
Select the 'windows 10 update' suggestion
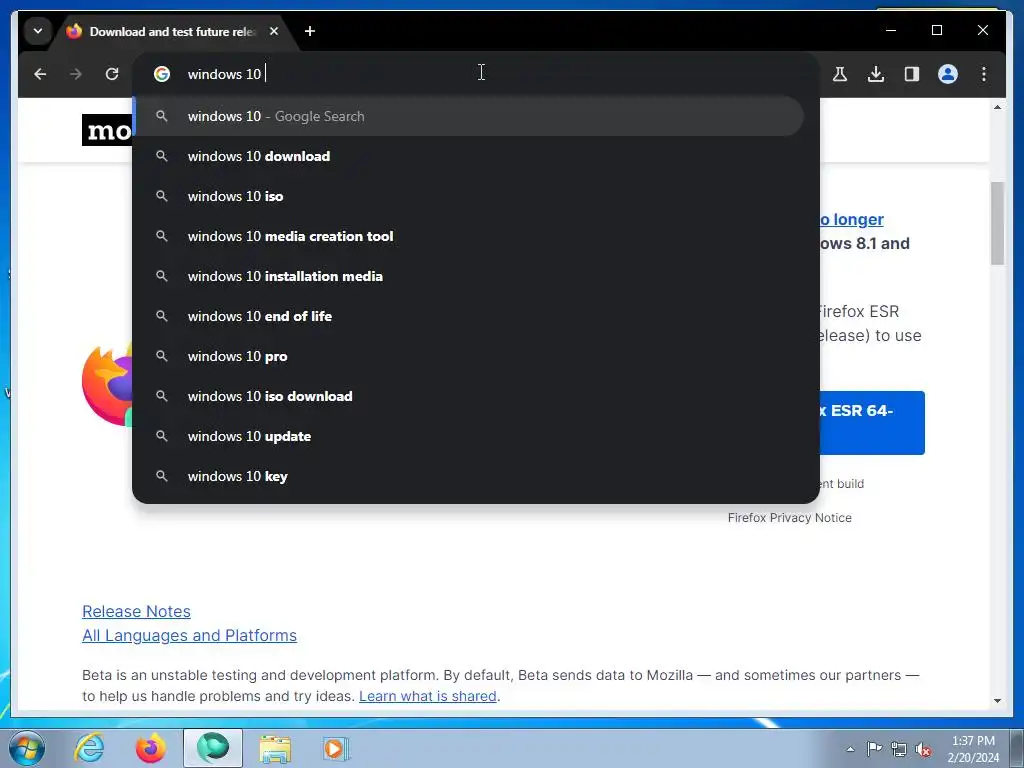click(468, 436)
